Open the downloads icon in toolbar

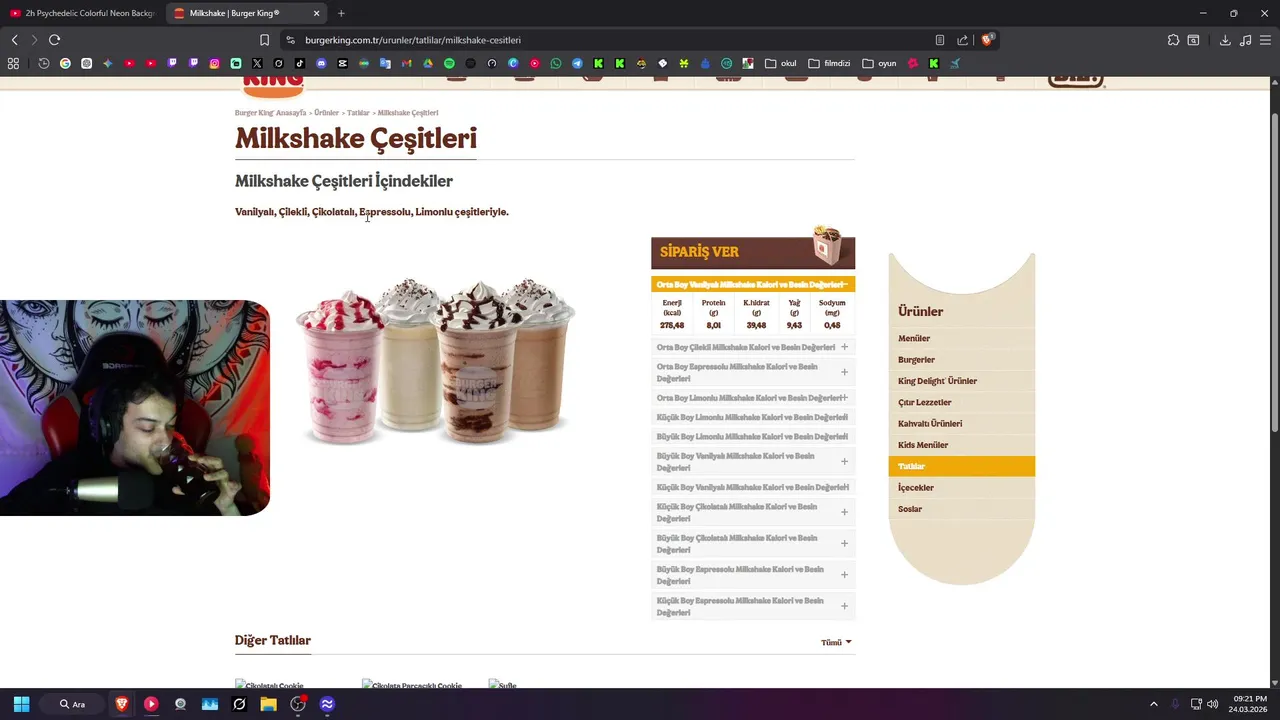point(1225,40)
